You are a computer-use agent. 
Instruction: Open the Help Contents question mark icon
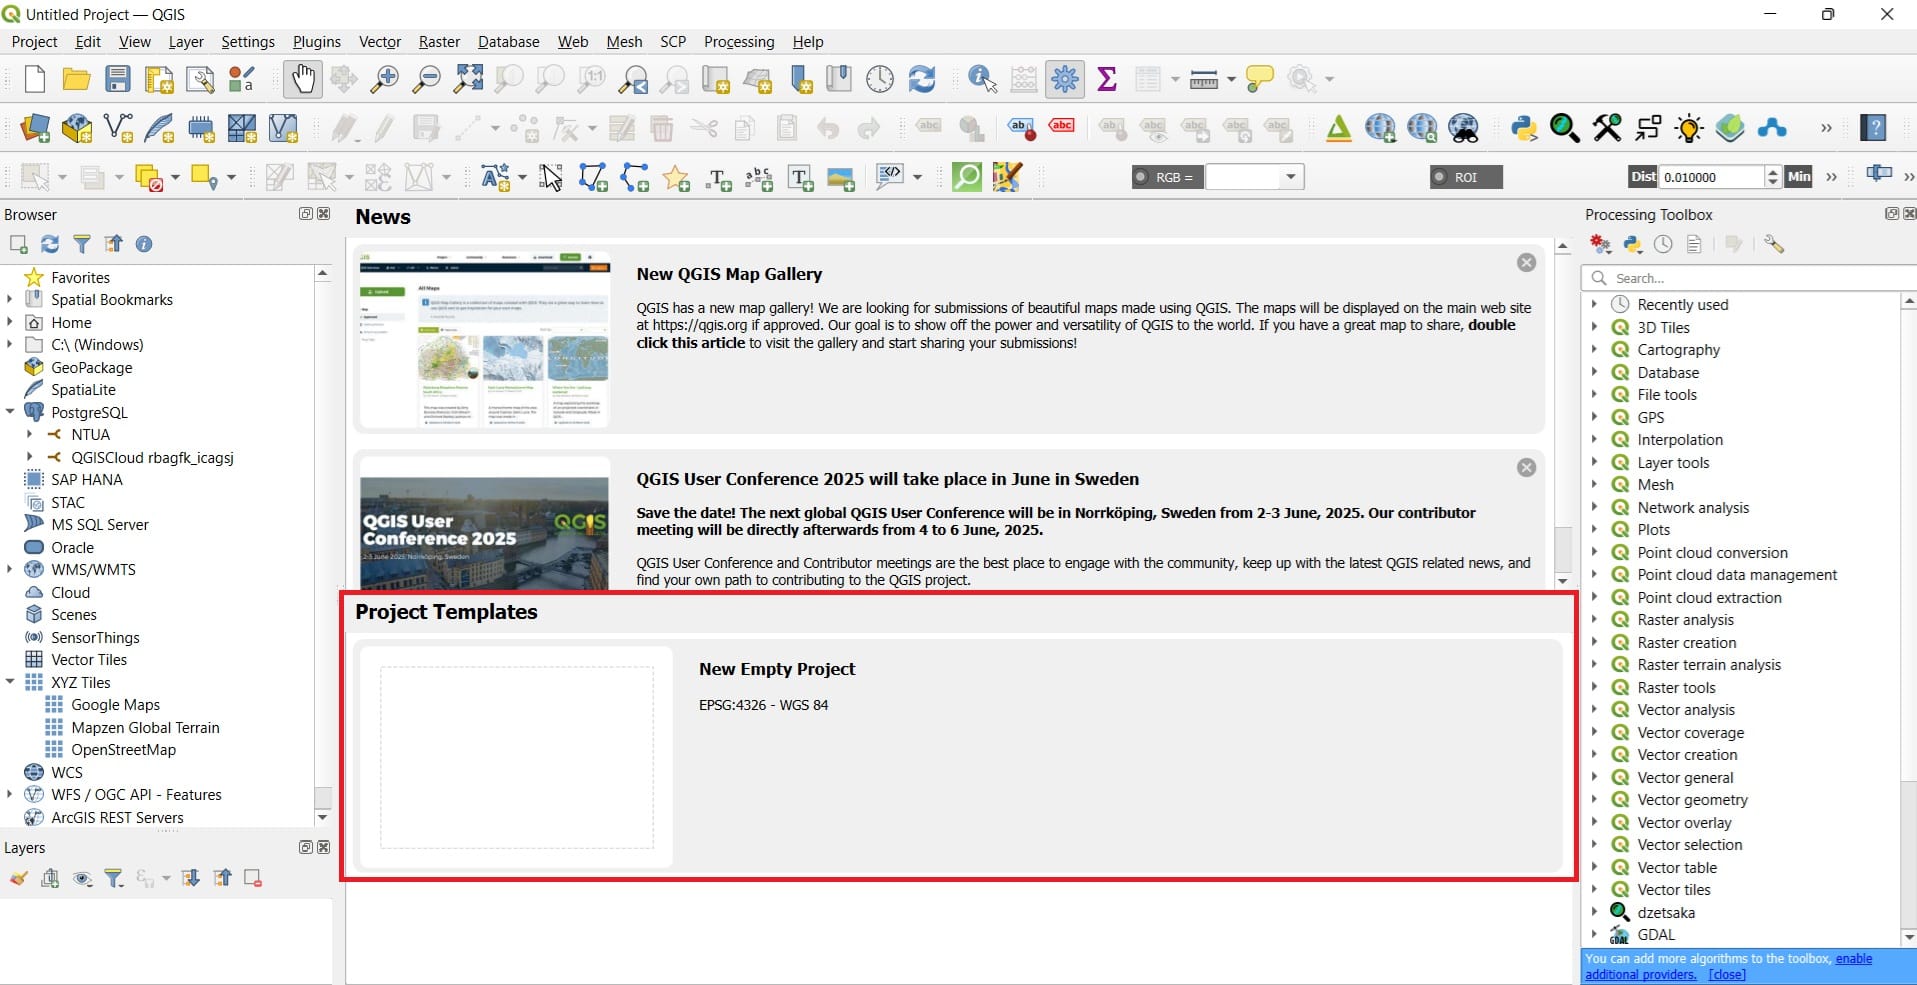[x=1874, y=128]
